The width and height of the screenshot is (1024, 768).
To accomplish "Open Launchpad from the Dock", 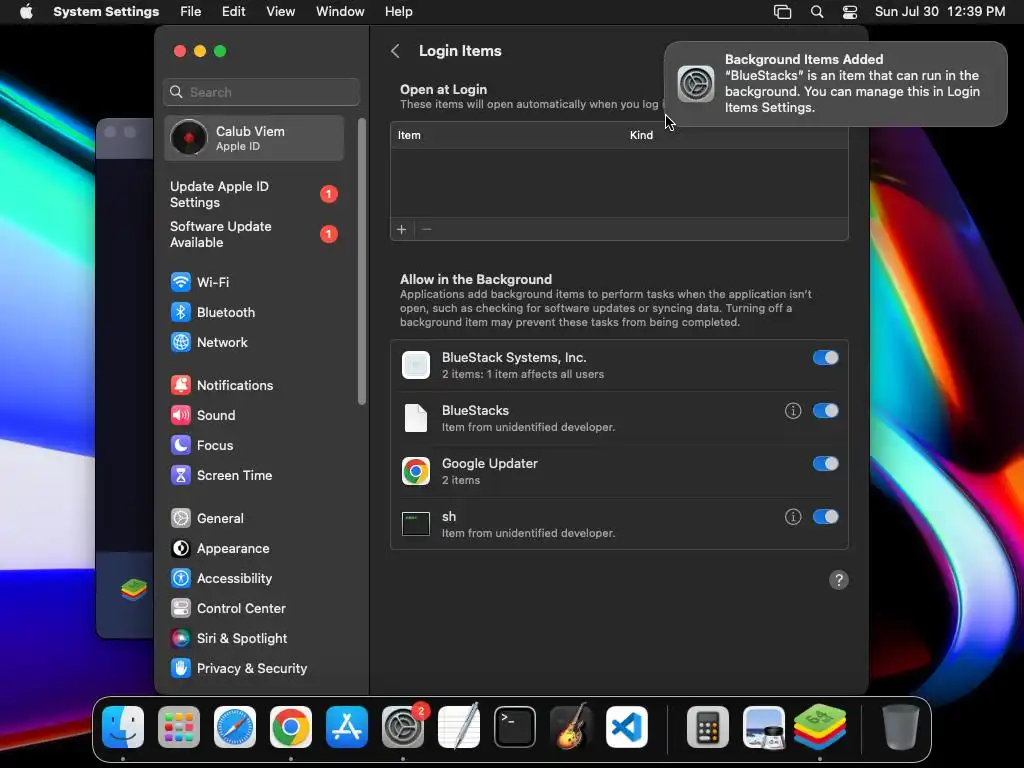I will click(x=179, y=727).
